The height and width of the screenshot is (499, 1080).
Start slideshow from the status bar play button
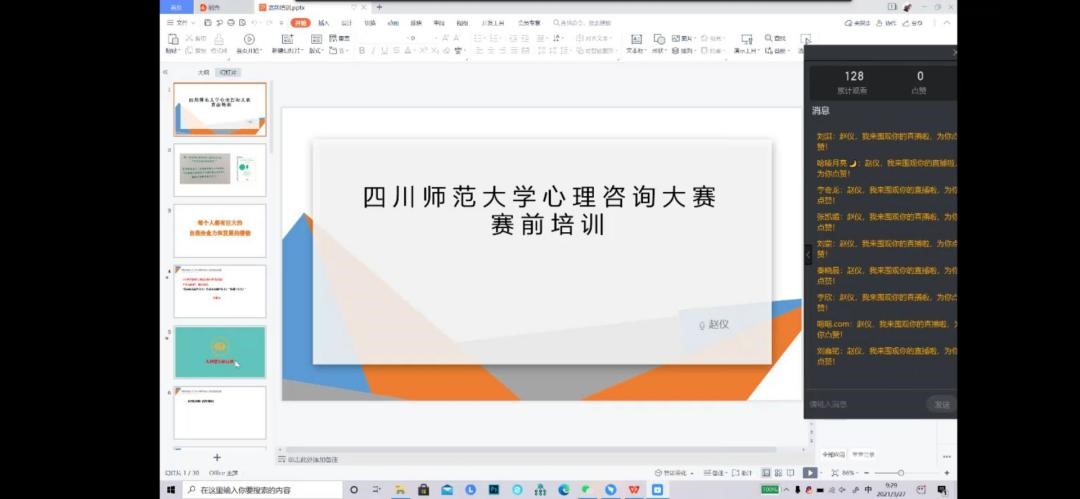[810, 473]
